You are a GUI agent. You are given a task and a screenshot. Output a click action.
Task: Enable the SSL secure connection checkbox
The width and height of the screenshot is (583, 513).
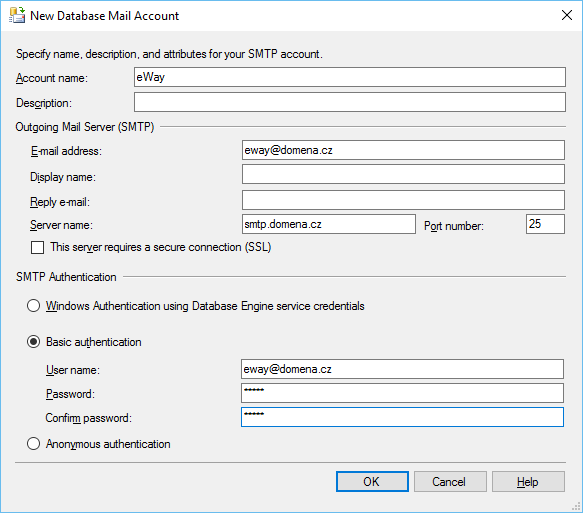[x=37, y=248]
